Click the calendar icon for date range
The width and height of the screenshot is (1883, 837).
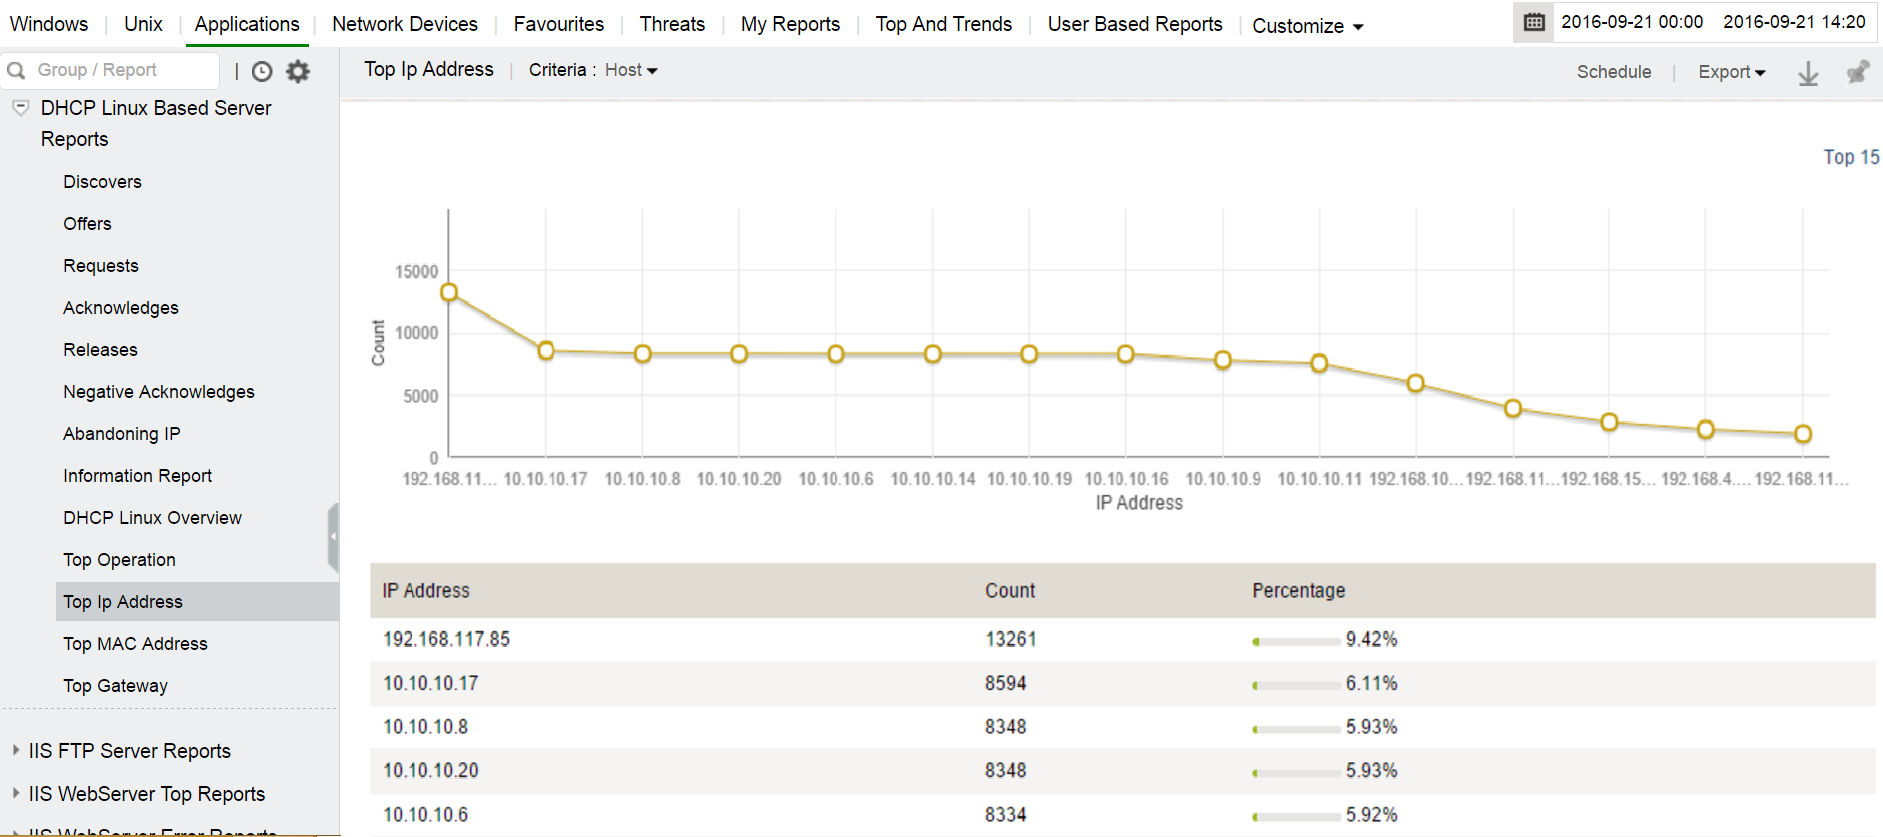(1534, 22)
